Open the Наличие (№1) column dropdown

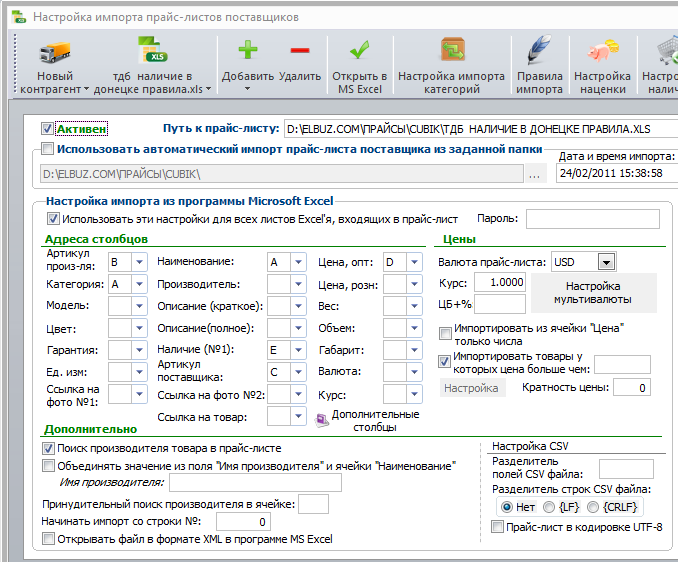pos(298,350)
